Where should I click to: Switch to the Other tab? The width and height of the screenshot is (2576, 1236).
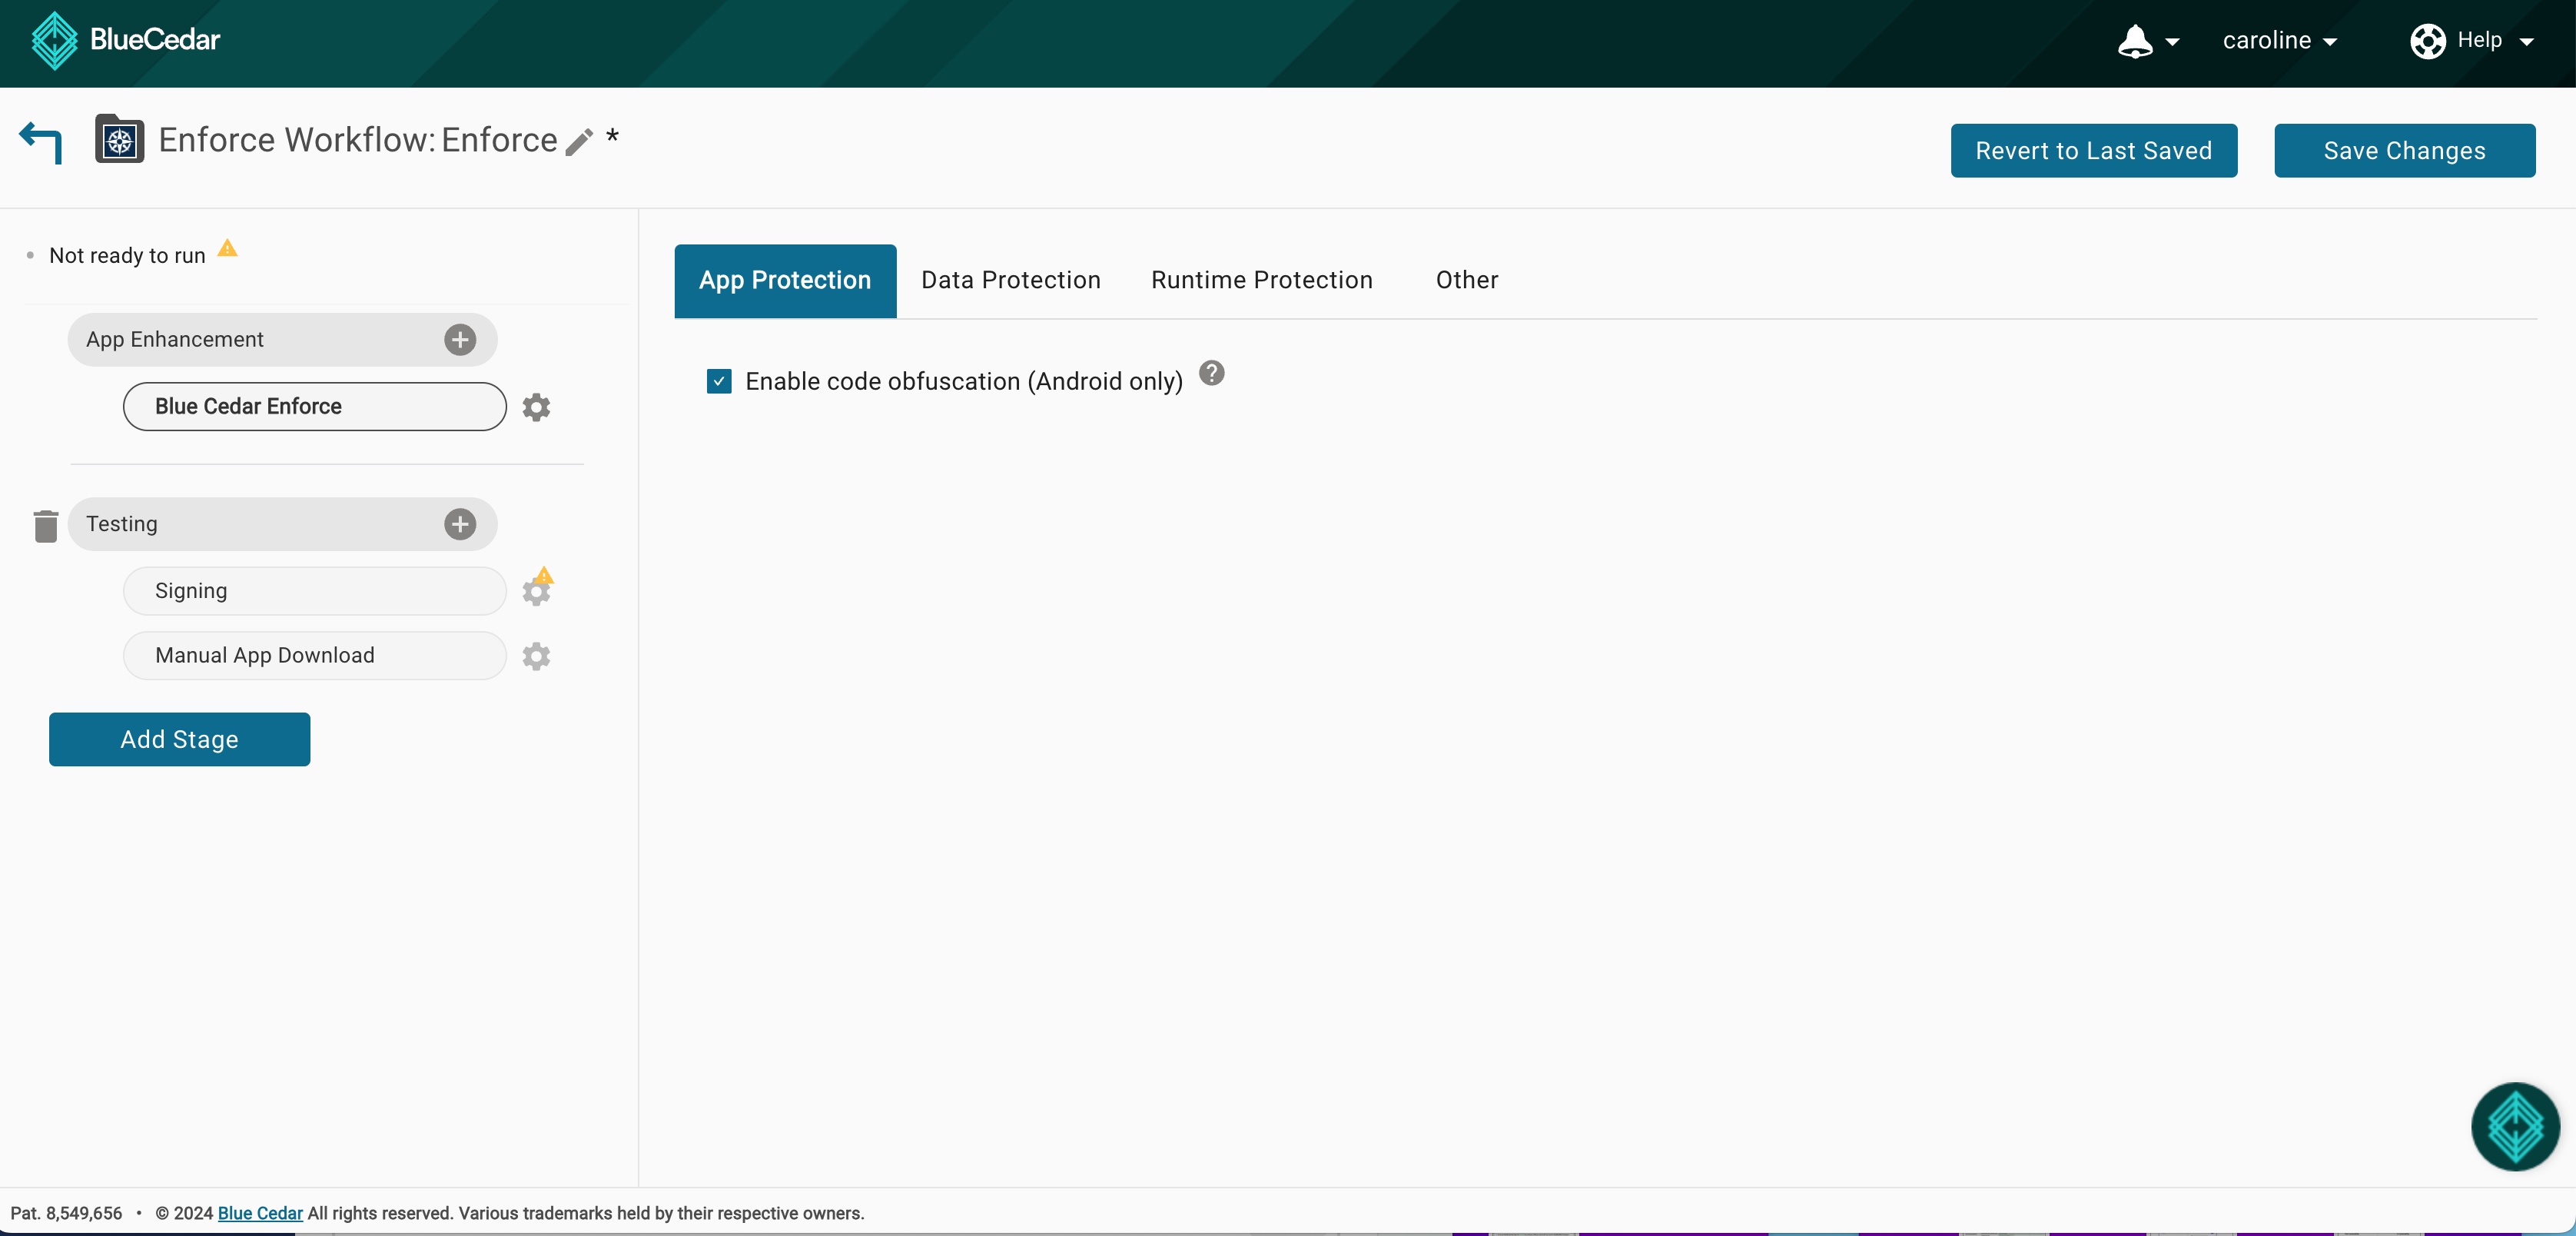pyautogui.click(x=1466, y=281)
